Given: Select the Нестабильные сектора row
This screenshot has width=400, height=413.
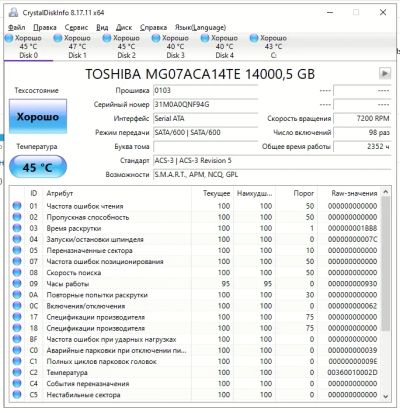Looking at the screenshot, I should tap(195, 395).
